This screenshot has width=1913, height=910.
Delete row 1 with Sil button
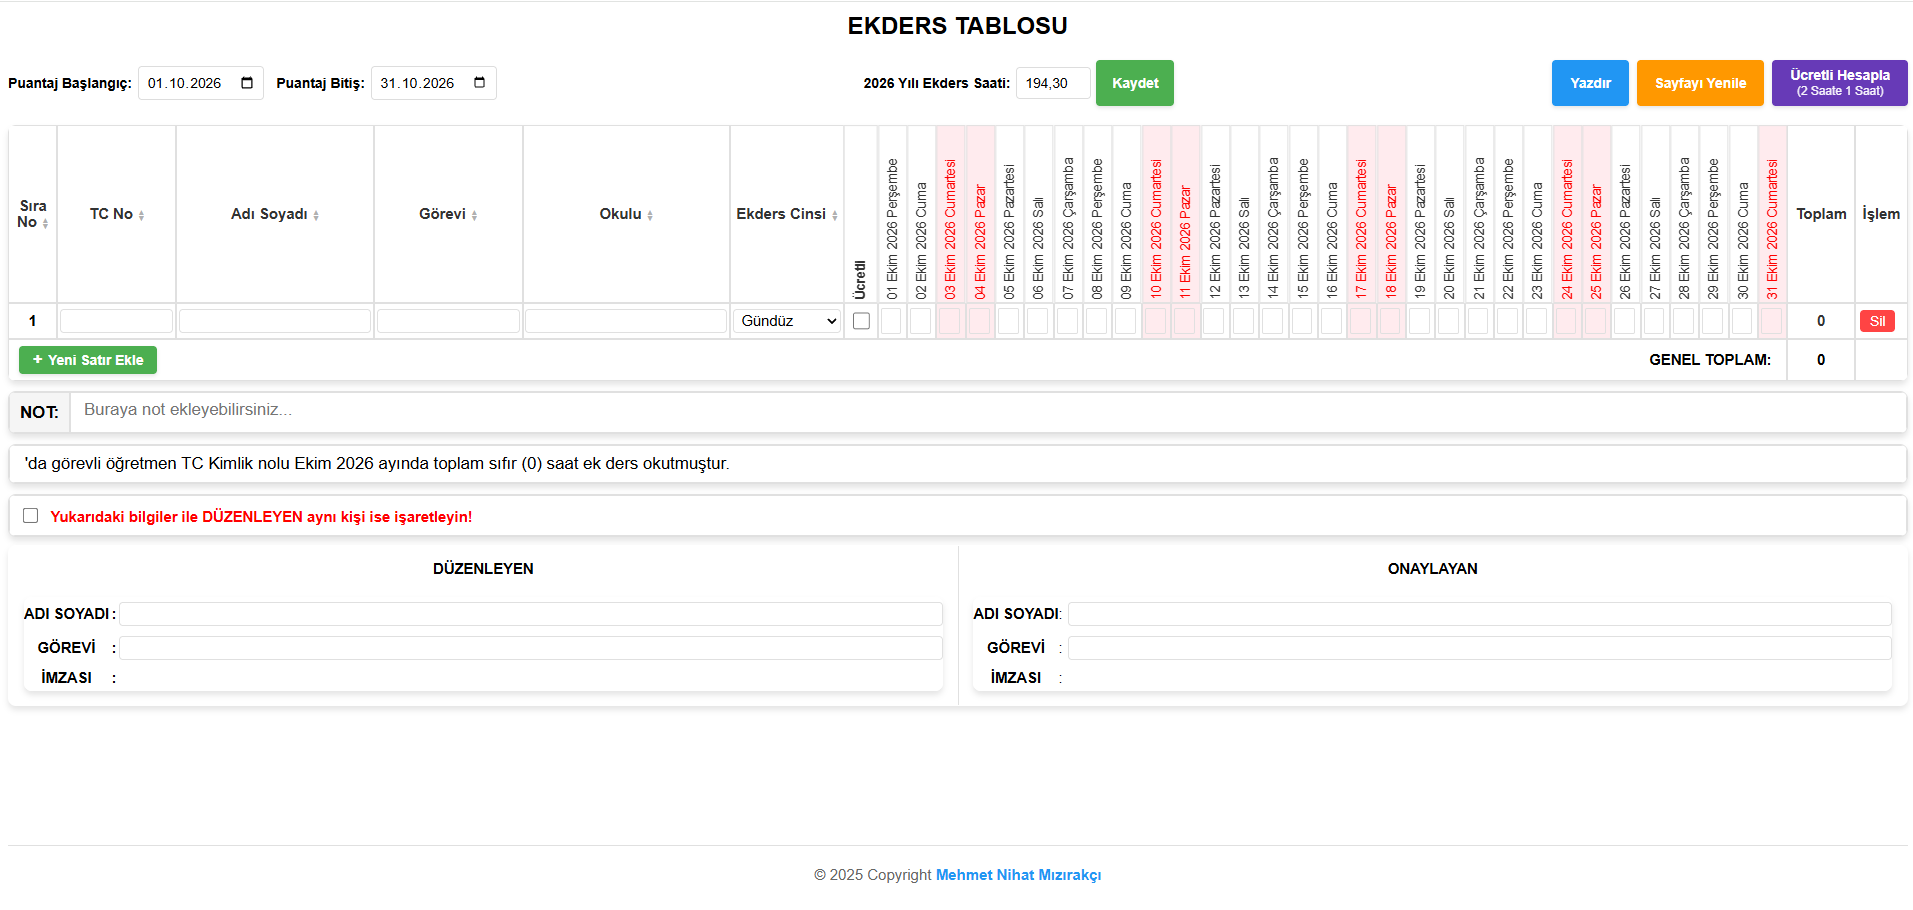click(x=1877, y=321)
